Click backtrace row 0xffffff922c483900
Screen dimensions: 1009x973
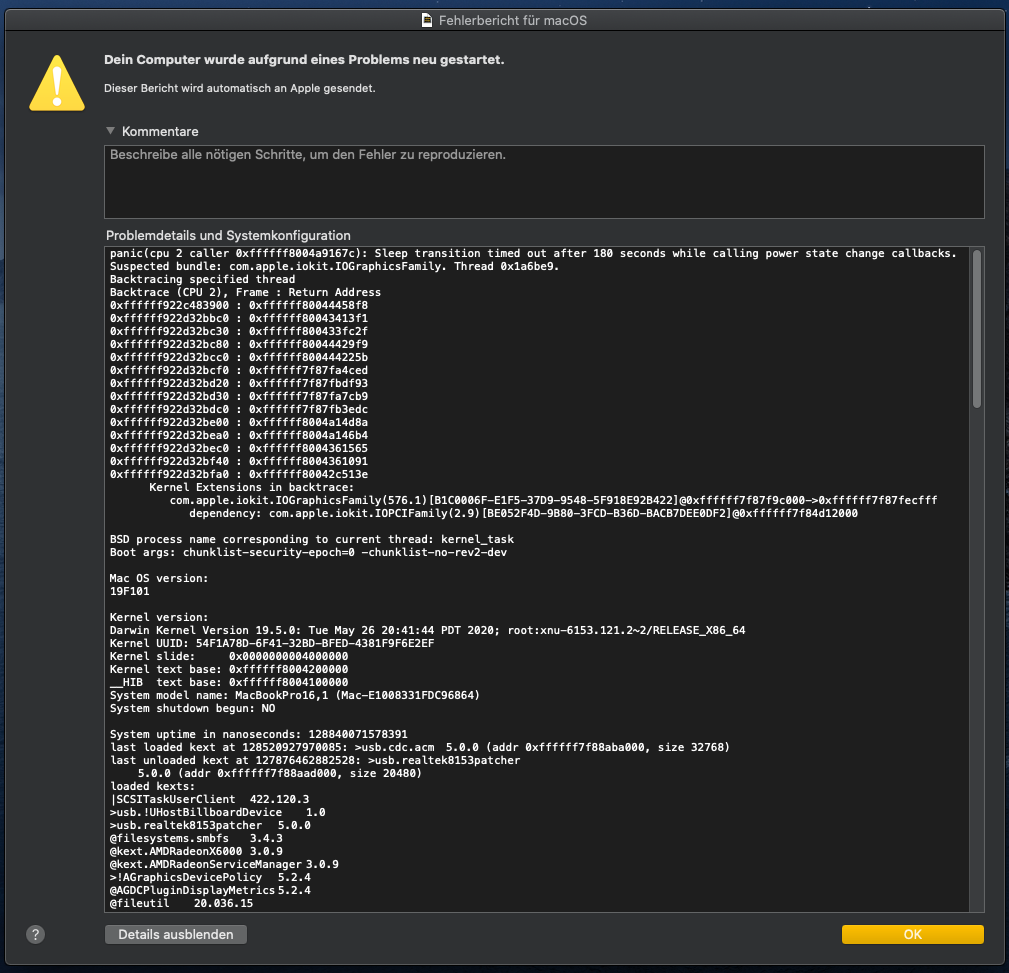239,305
